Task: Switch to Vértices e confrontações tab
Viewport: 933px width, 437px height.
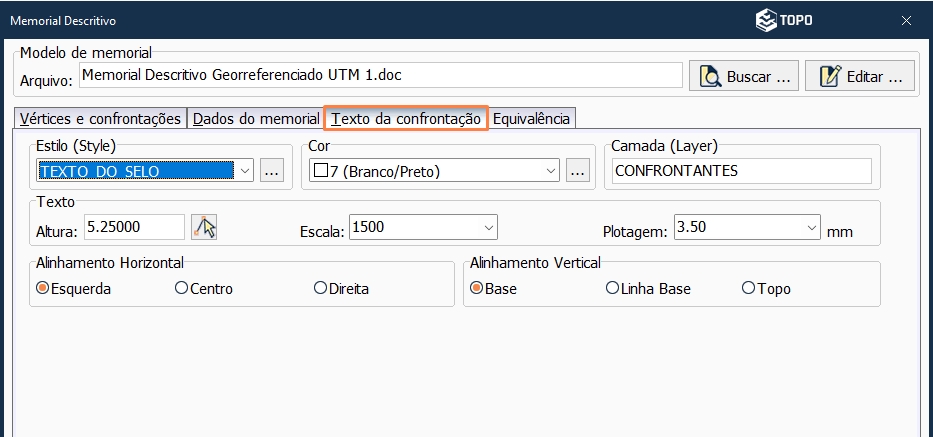Action: click(x=100, y=118)
